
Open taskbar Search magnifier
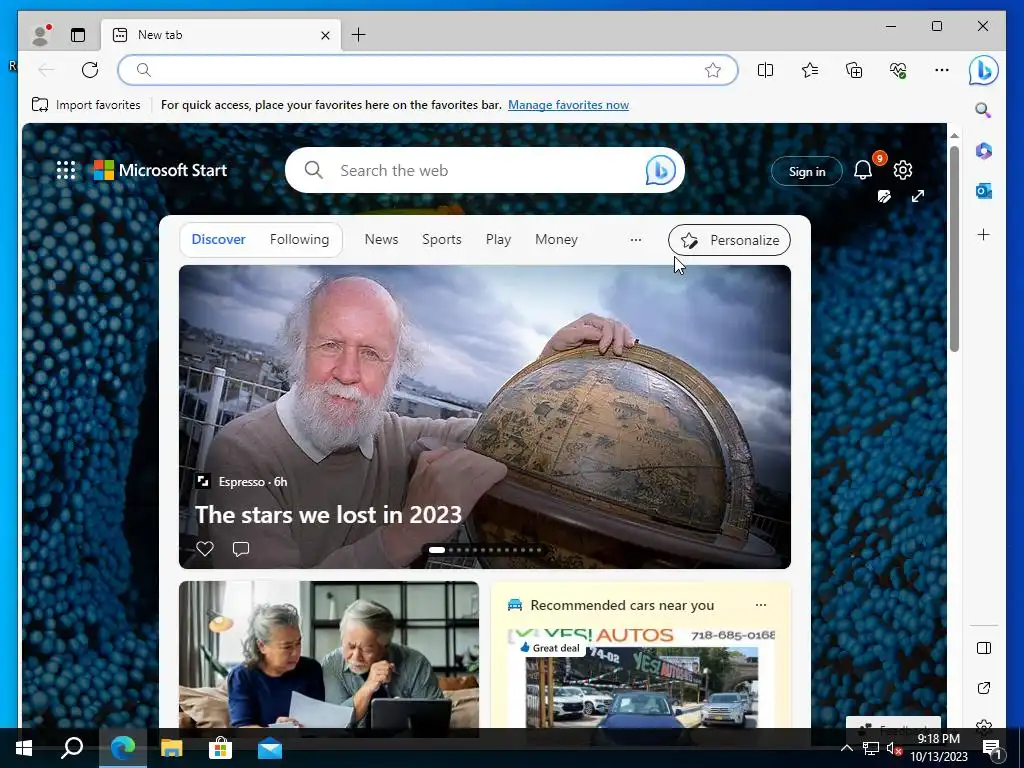pyautogui.click(x=72, y=748)
